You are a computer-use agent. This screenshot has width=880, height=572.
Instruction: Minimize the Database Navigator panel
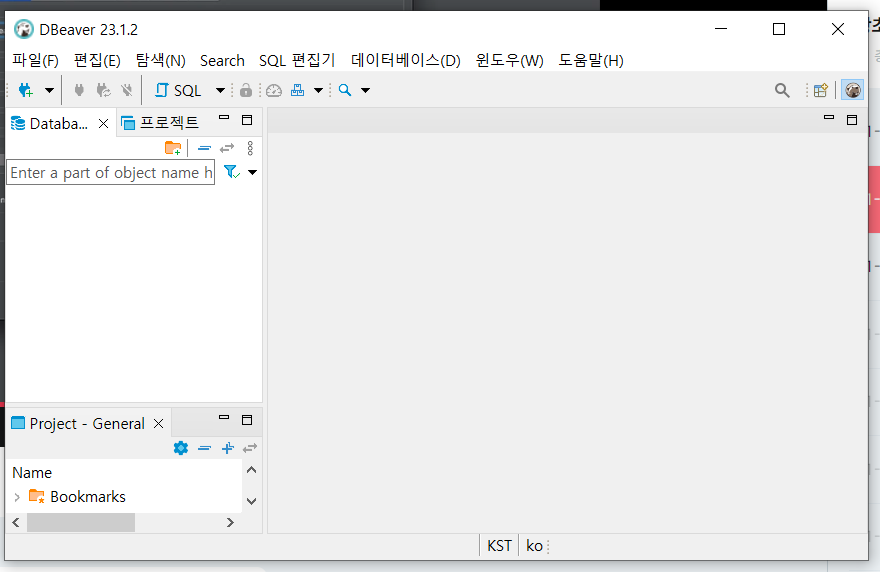click(224, 118)
